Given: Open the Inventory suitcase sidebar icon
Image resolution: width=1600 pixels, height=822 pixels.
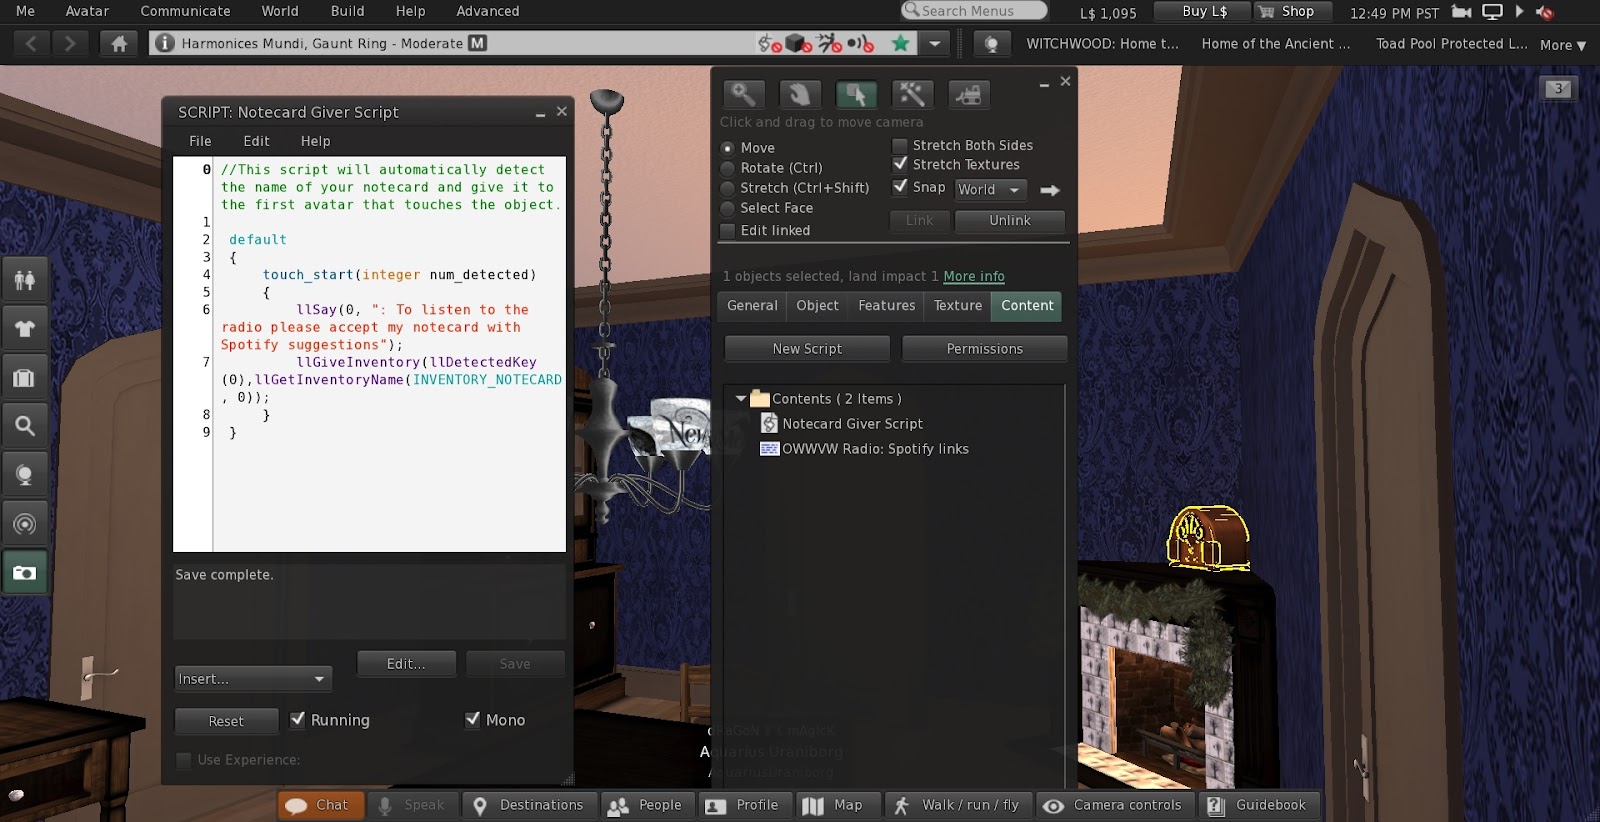Looking at the screenshot, I should click(x=24, y=378).
